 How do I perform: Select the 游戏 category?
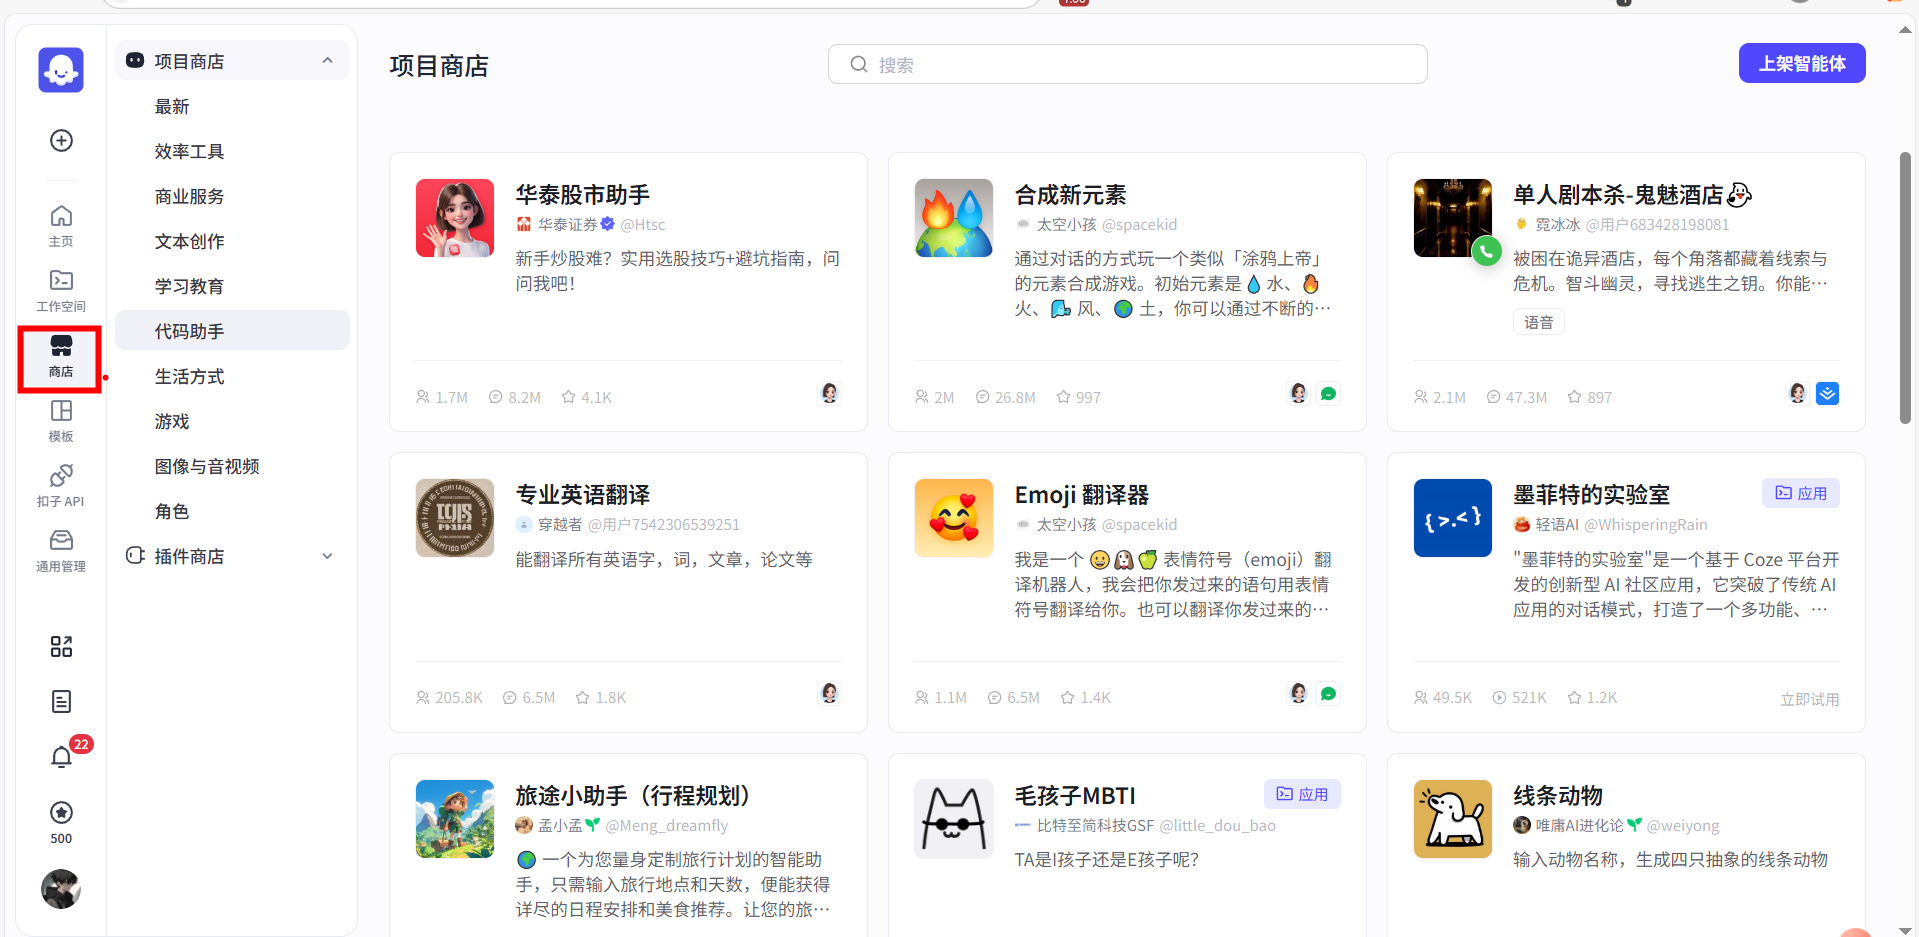point(172,421)
